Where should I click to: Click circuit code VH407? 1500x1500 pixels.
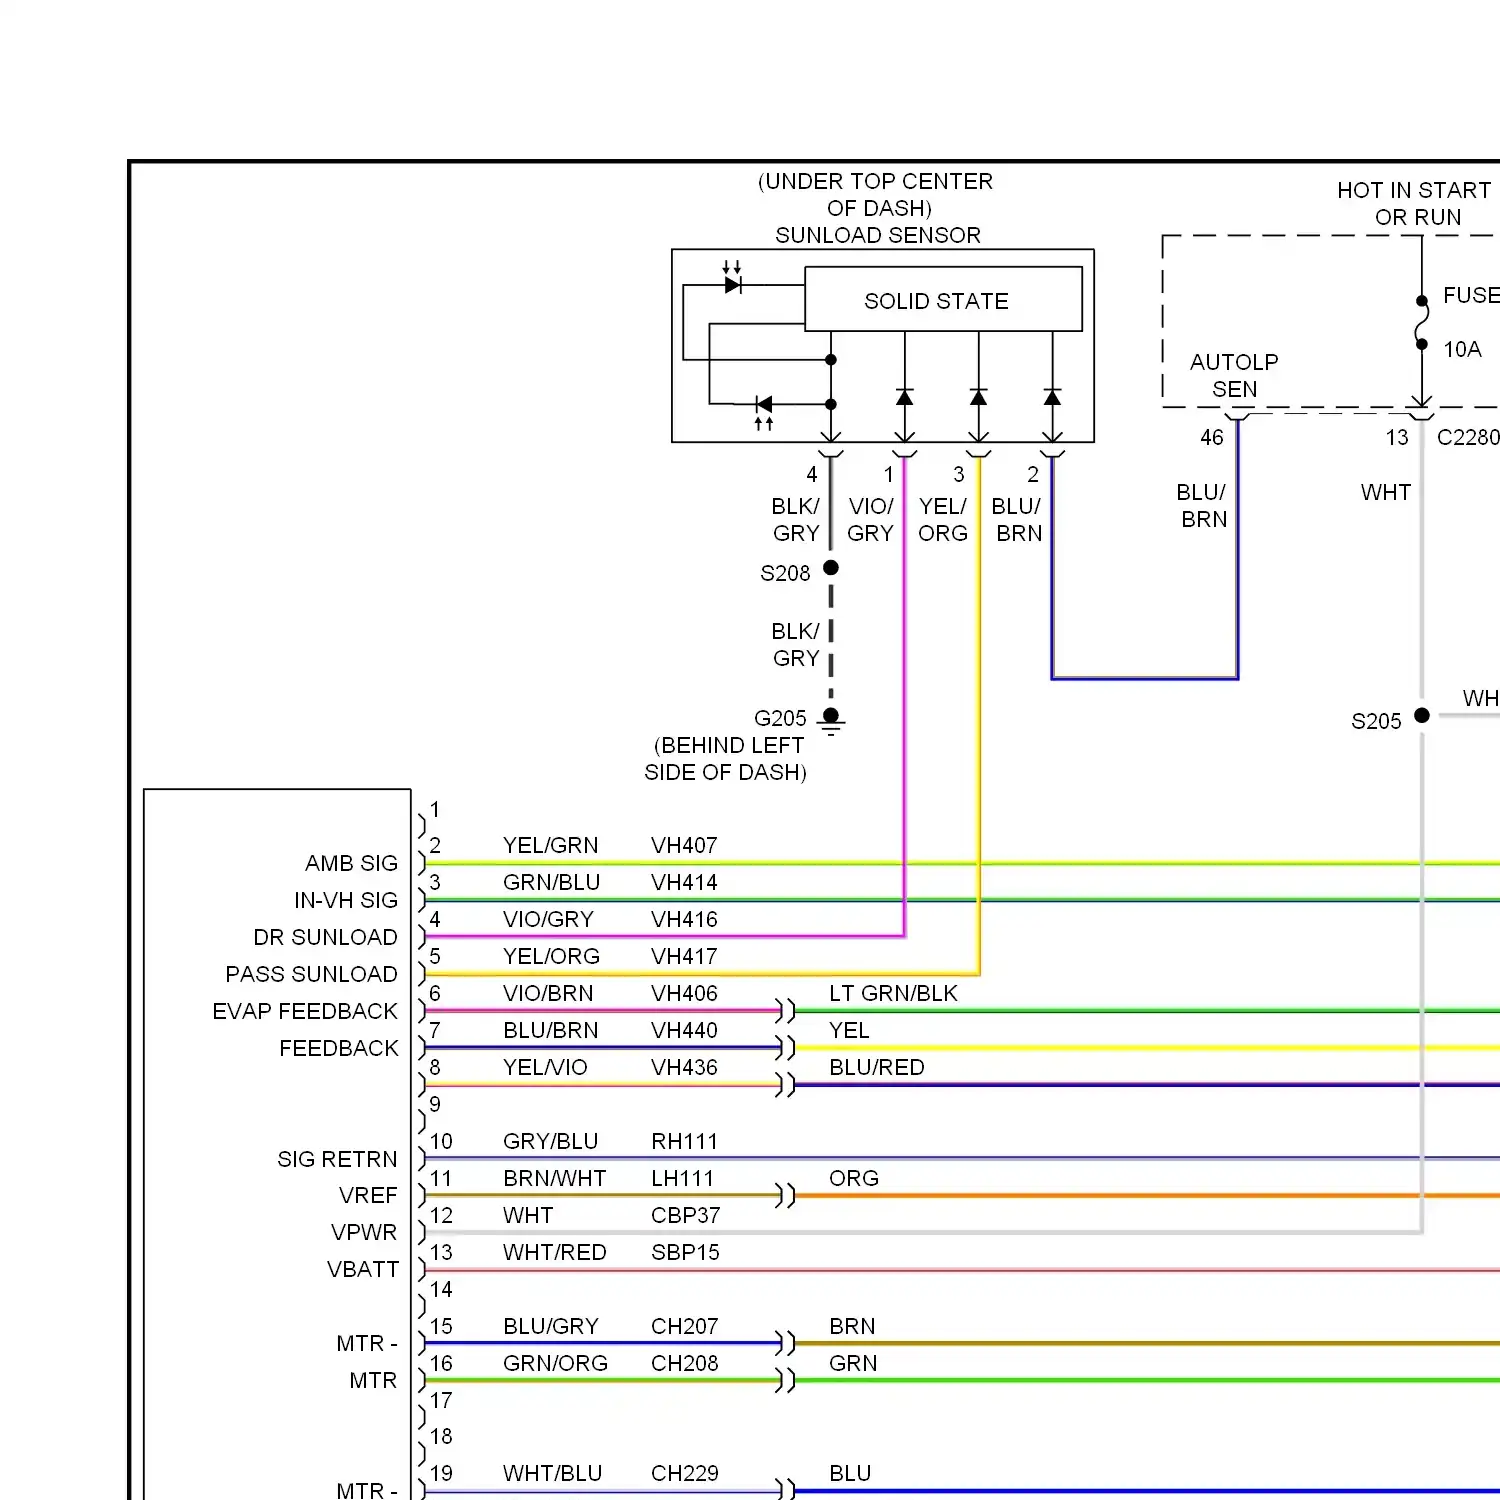point(684,845)
